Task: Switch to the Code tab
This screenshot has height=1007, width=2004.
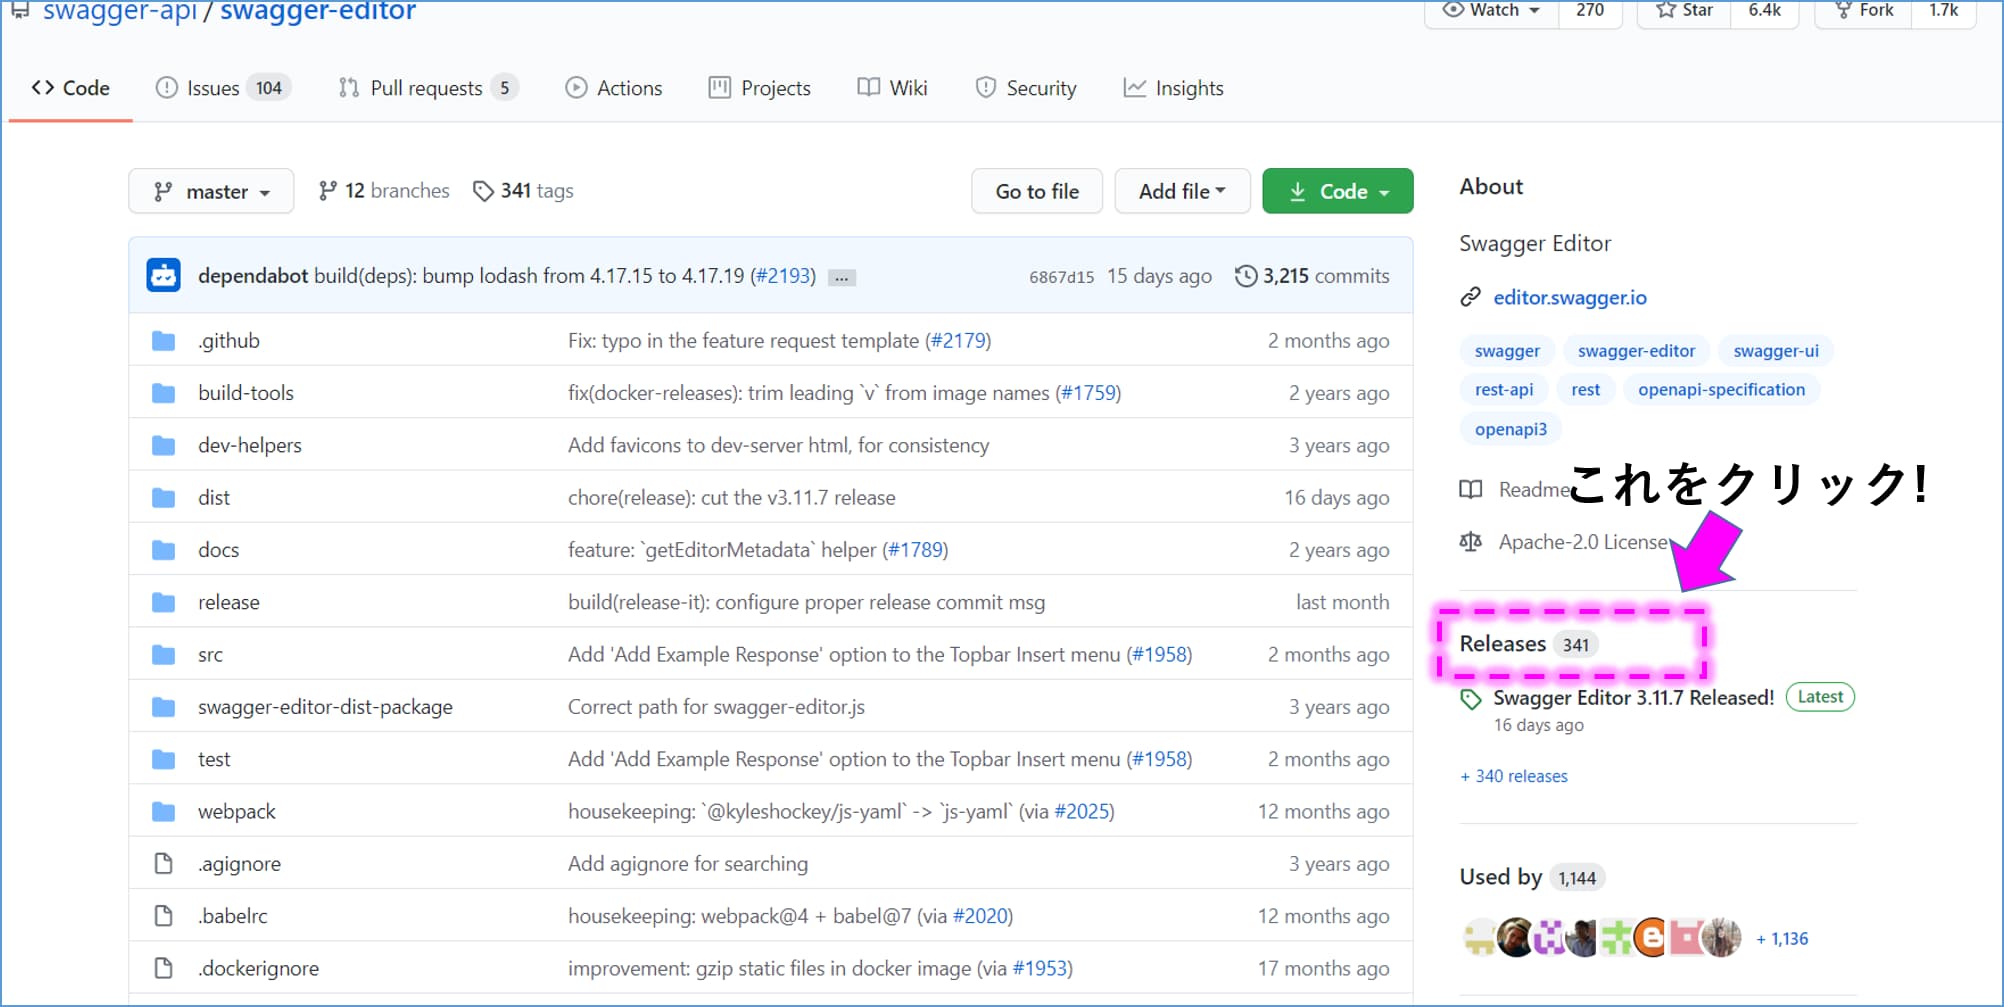Action: point(71,88)
